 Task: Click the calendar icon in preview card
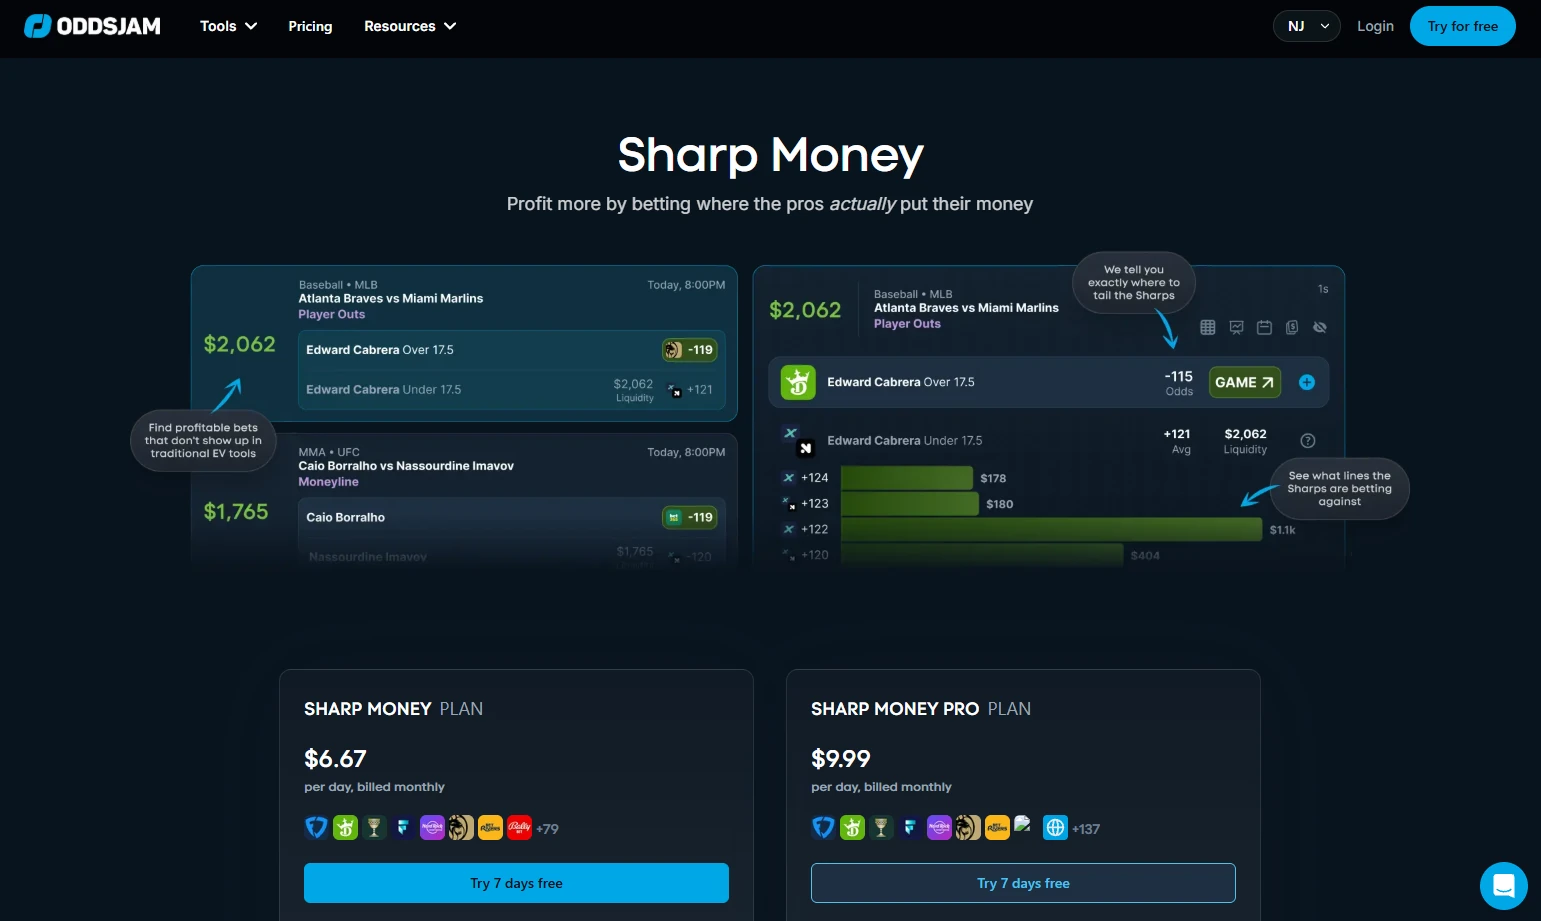(x=1264, y=327)
